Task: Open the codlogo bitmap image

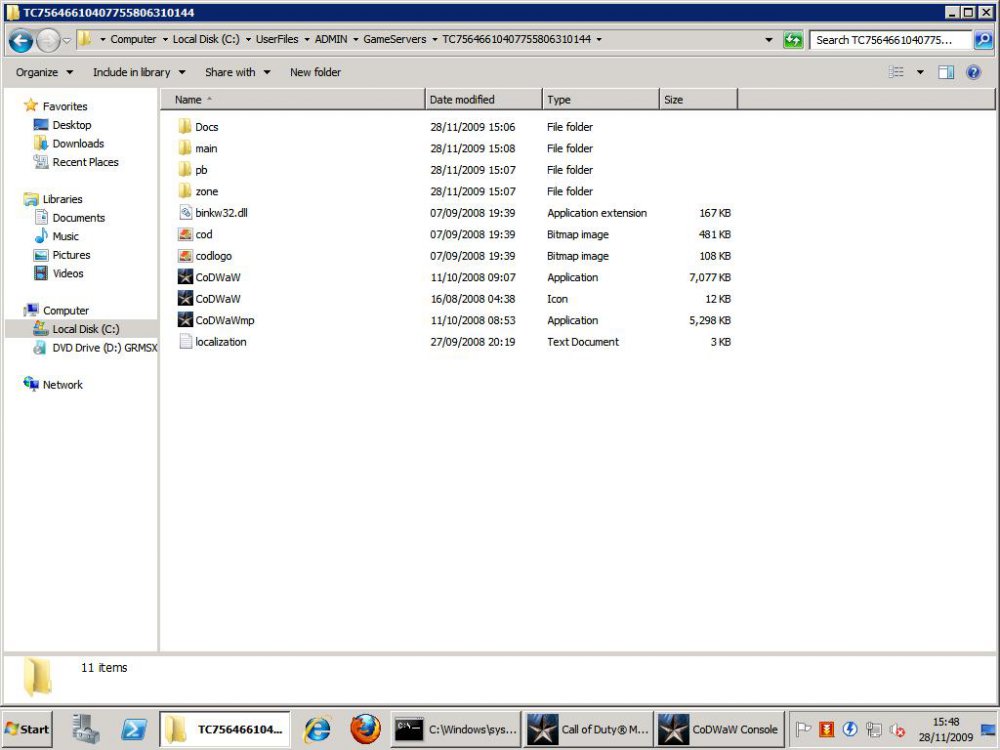Action: (212, 256)
